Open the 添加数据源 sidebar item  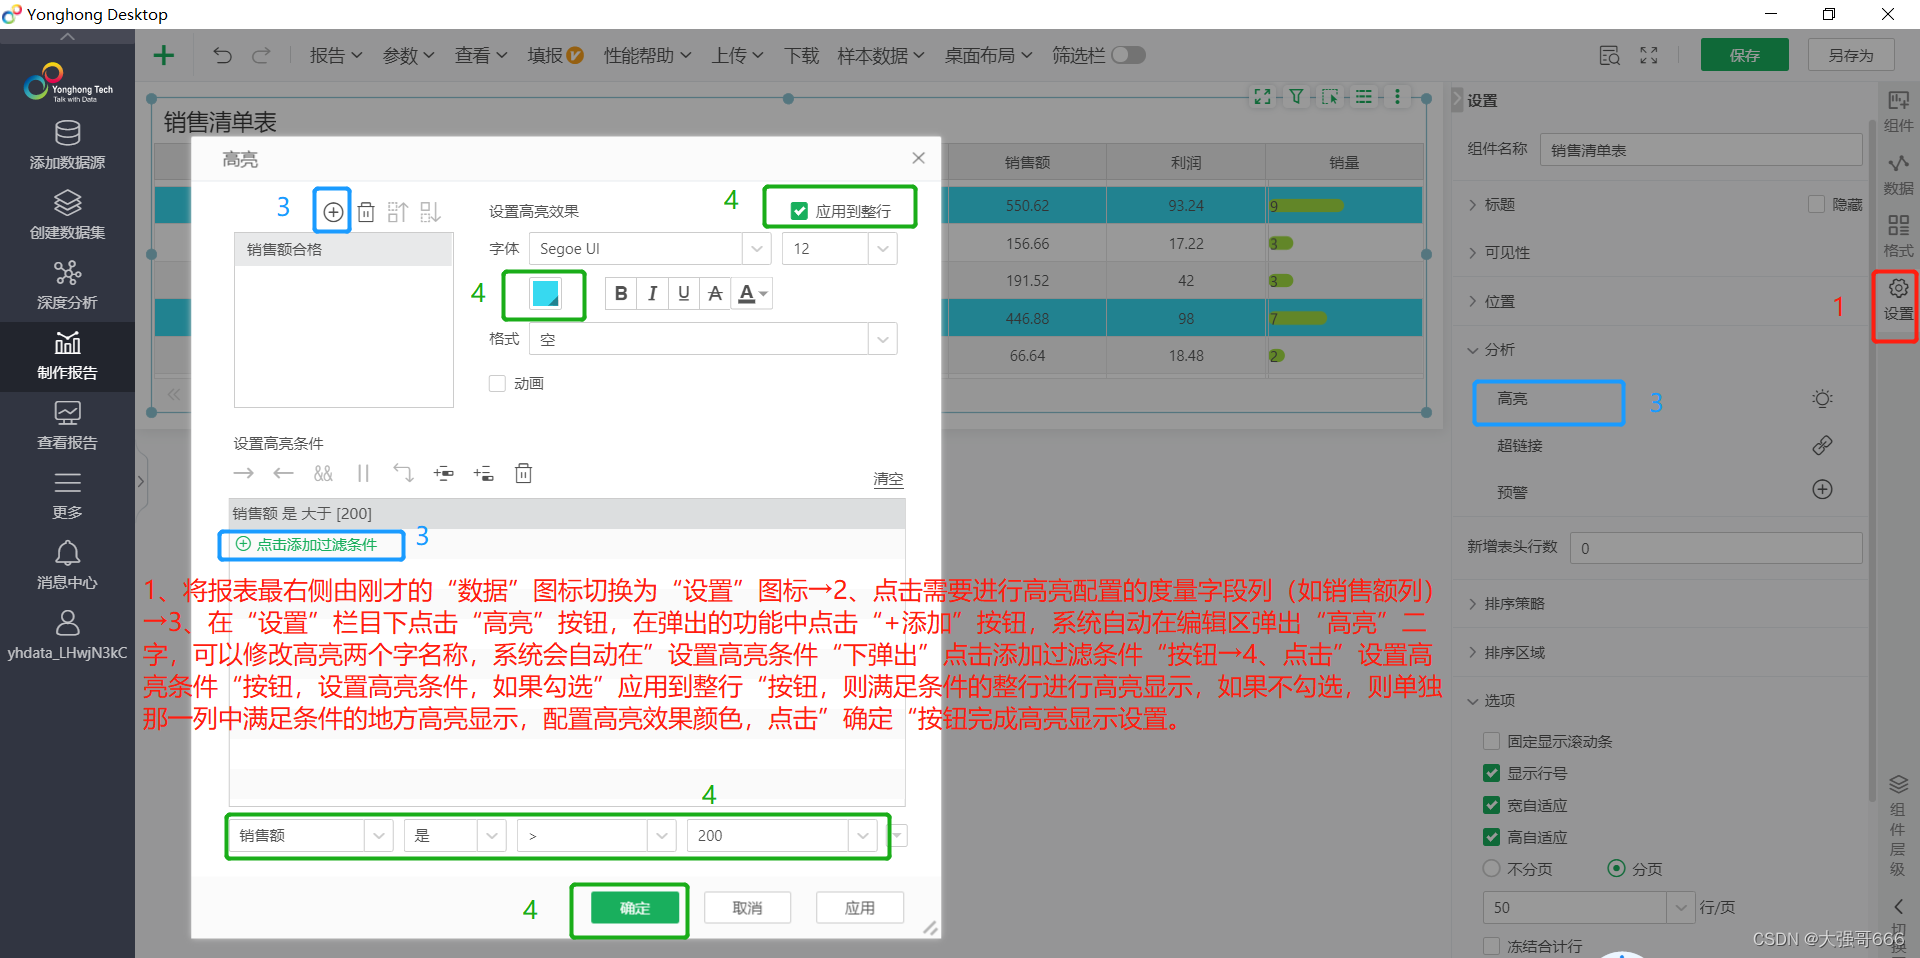[x=67, y=145]
